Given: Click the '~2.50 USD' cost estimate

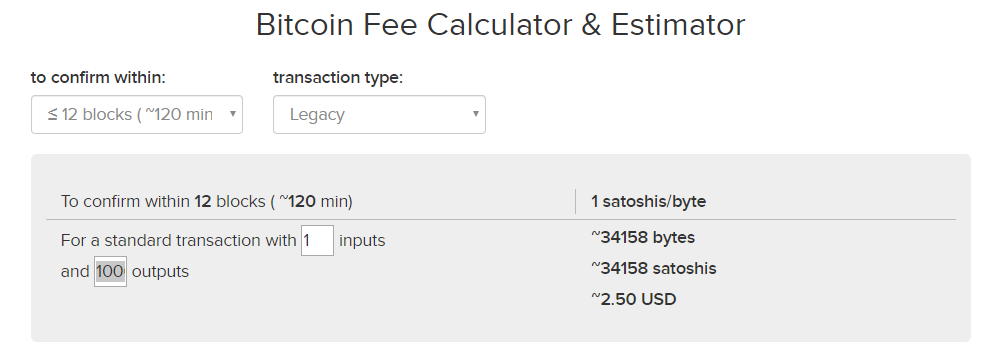Looking at the screenshot, I should pos(633,299).
